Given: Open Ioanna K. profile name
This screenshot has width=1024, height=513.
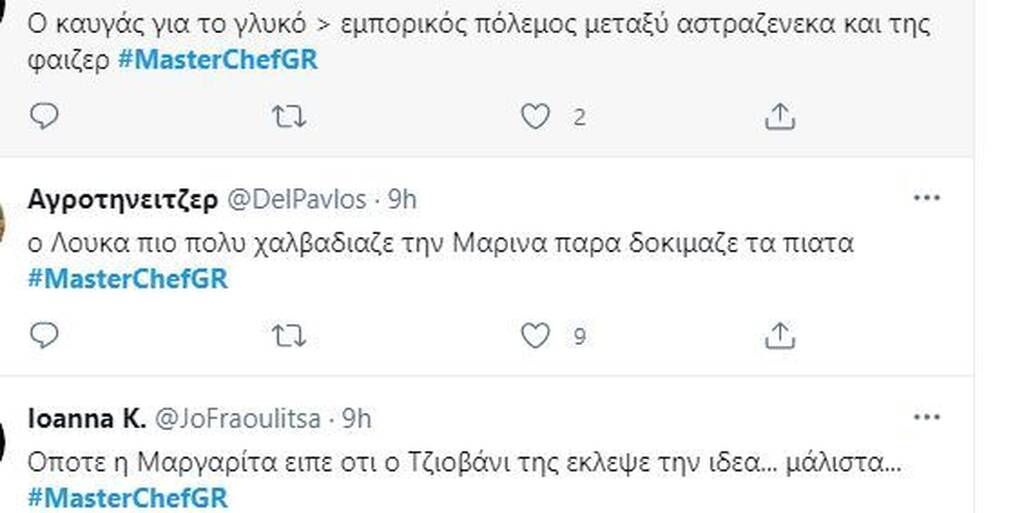Looking at the screenshot, I should tap(86, 418).
